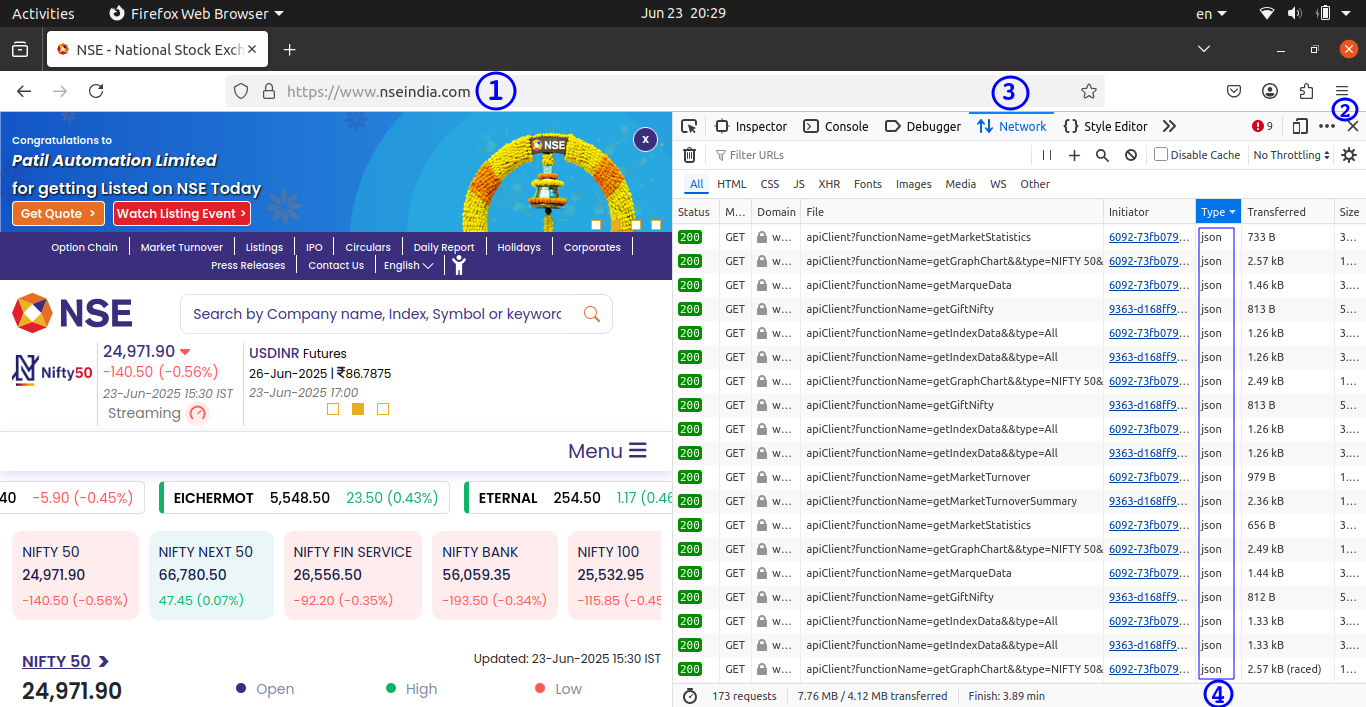Switch to the Console tab
The image size is (1366, 707).
(x=836, y=126)
